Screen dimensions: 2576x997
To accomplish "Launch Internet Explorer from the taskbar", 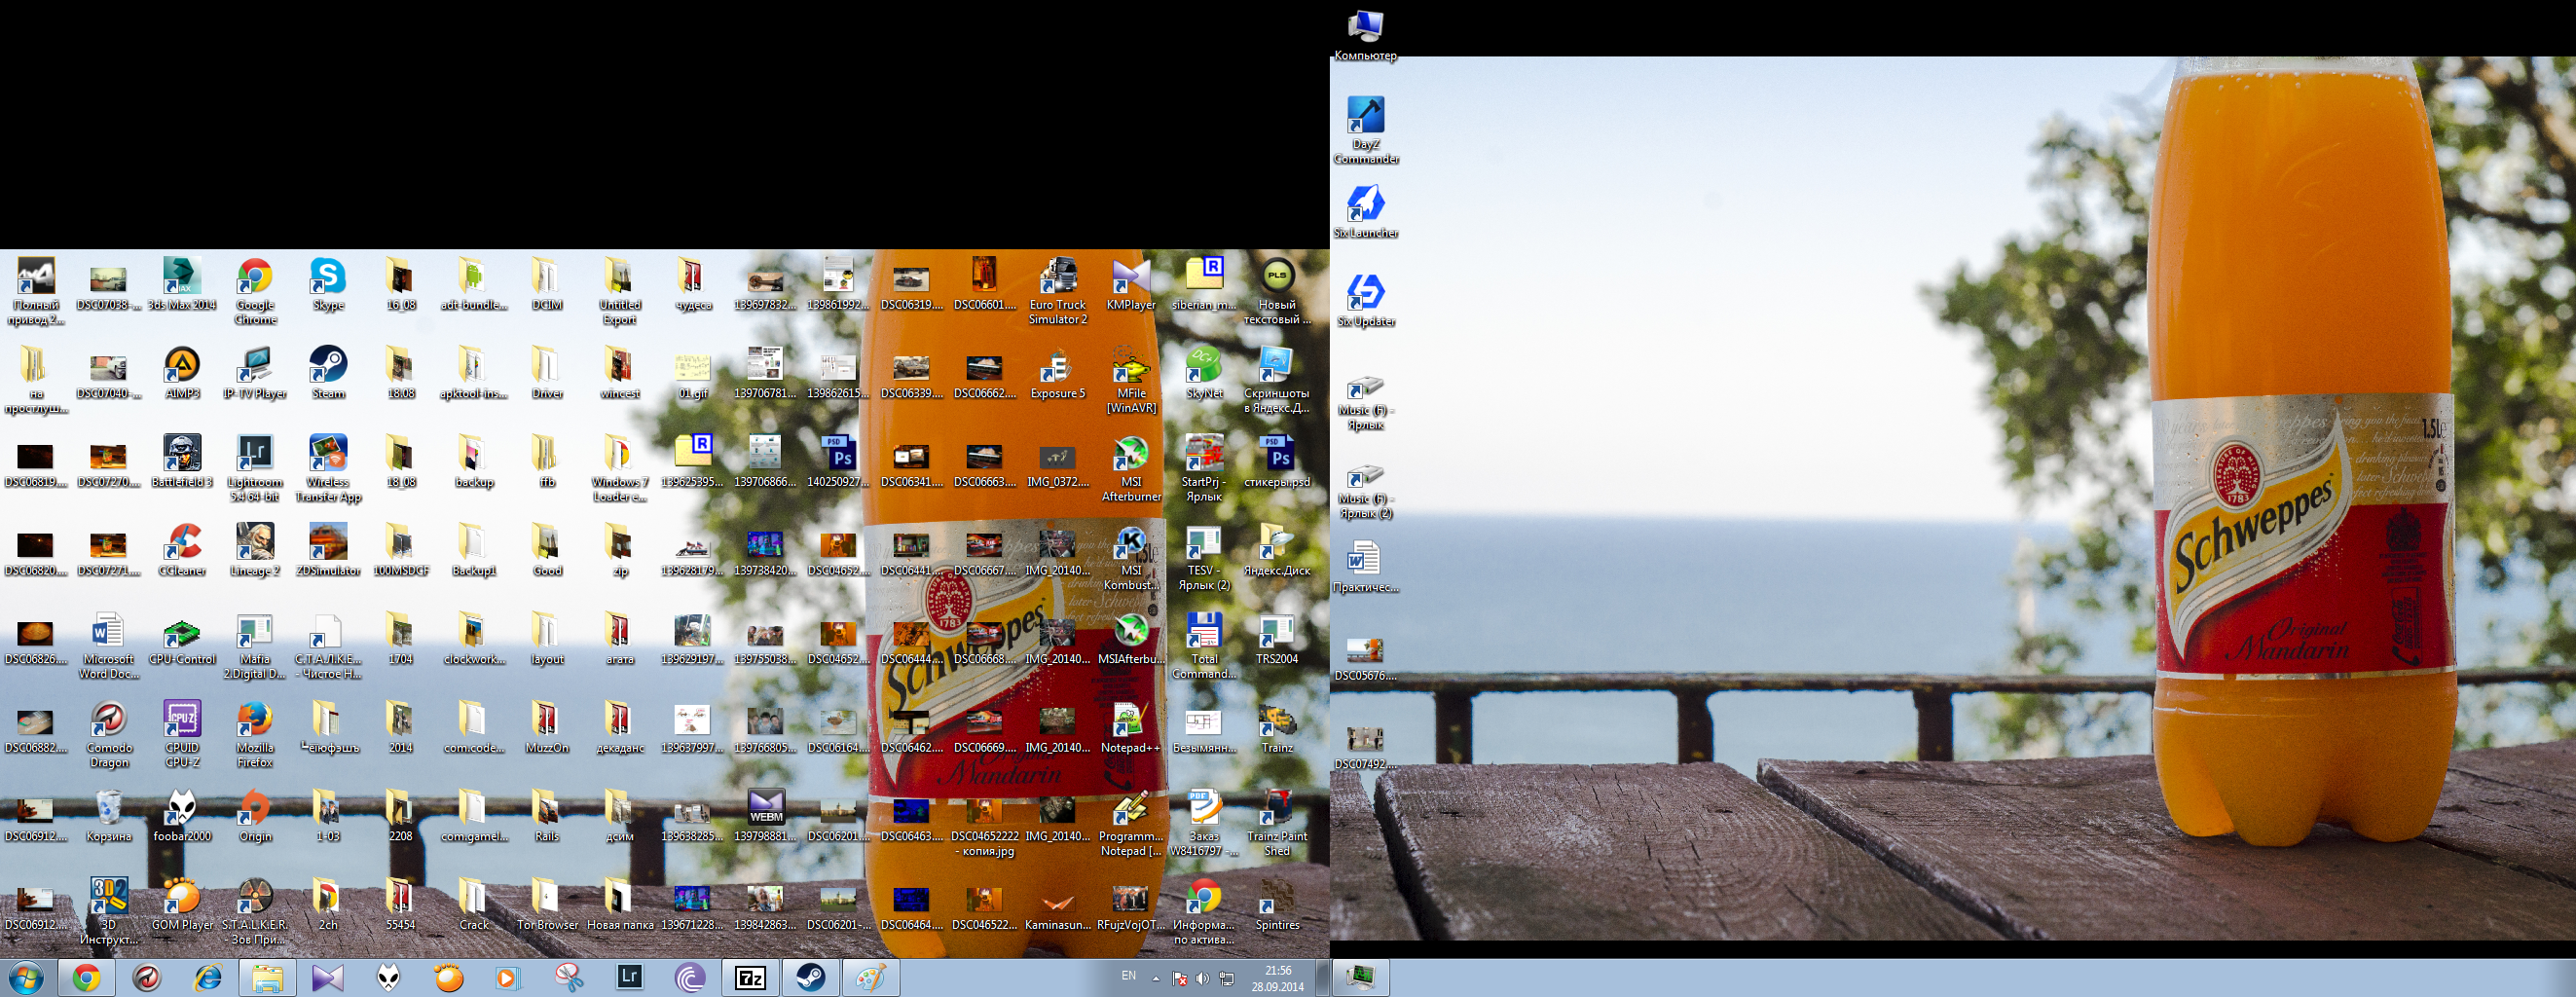I will 208,978.
